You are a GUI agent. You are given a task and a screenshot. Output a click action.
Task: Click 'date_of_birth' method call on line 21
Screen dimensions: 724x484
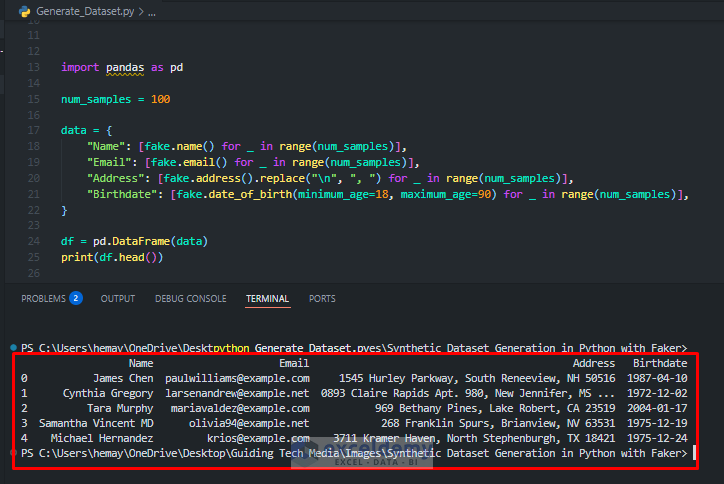coord(250,194)
